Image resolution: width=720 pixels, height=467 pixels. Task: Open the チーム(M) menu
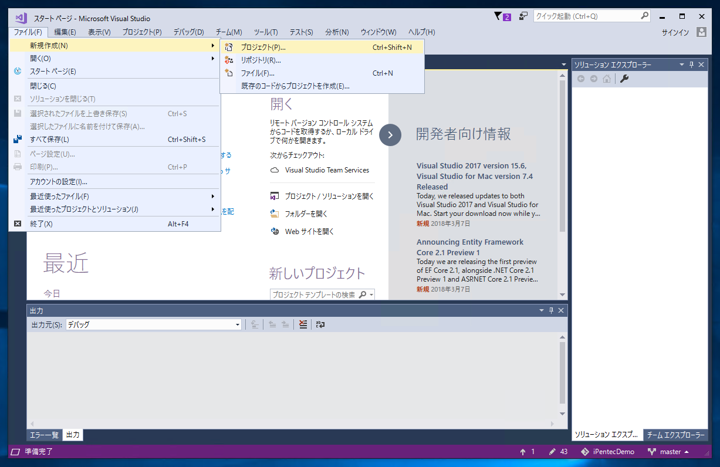pyautogui.click(x=229, y=32)
